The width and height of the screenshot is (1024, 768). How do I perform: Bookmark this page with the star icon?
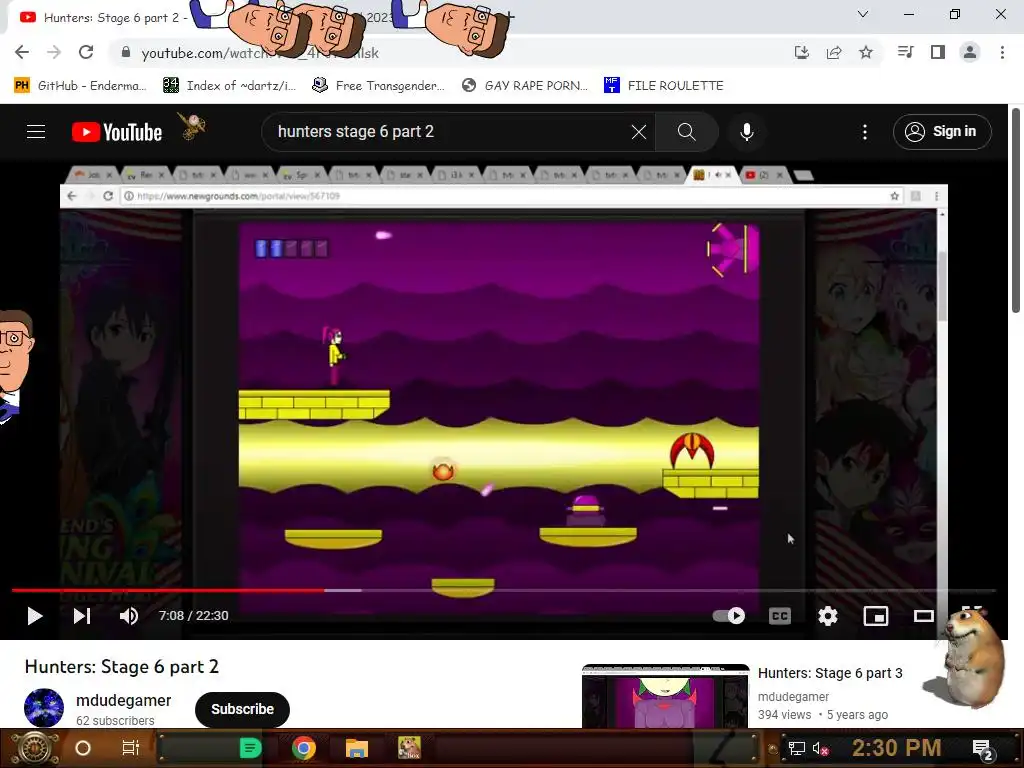866,52
